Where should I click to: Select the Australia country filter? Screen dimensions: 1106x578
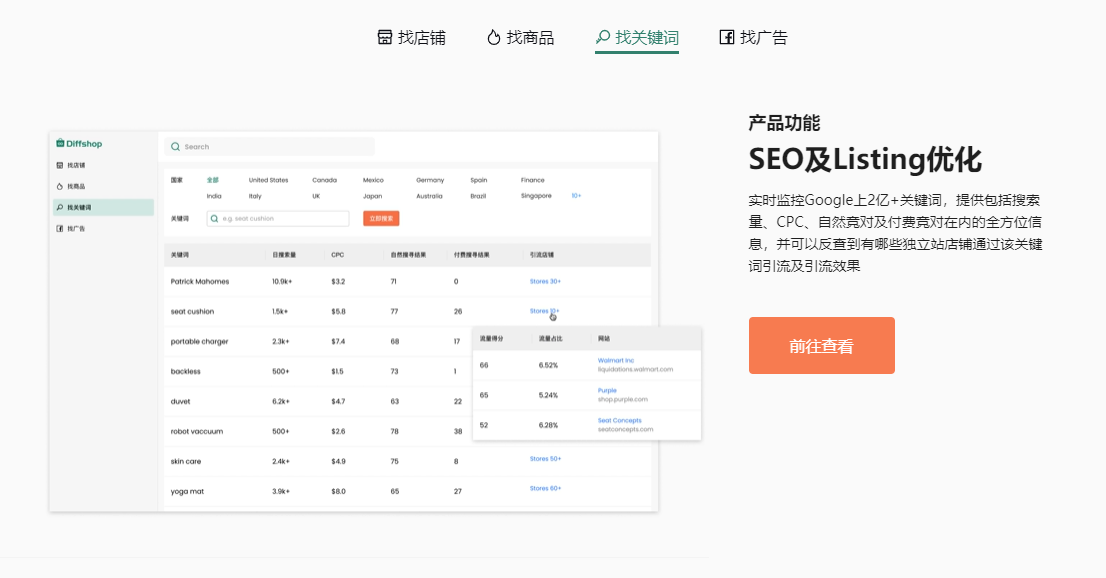pyautogui.click(x=429, y=196)
